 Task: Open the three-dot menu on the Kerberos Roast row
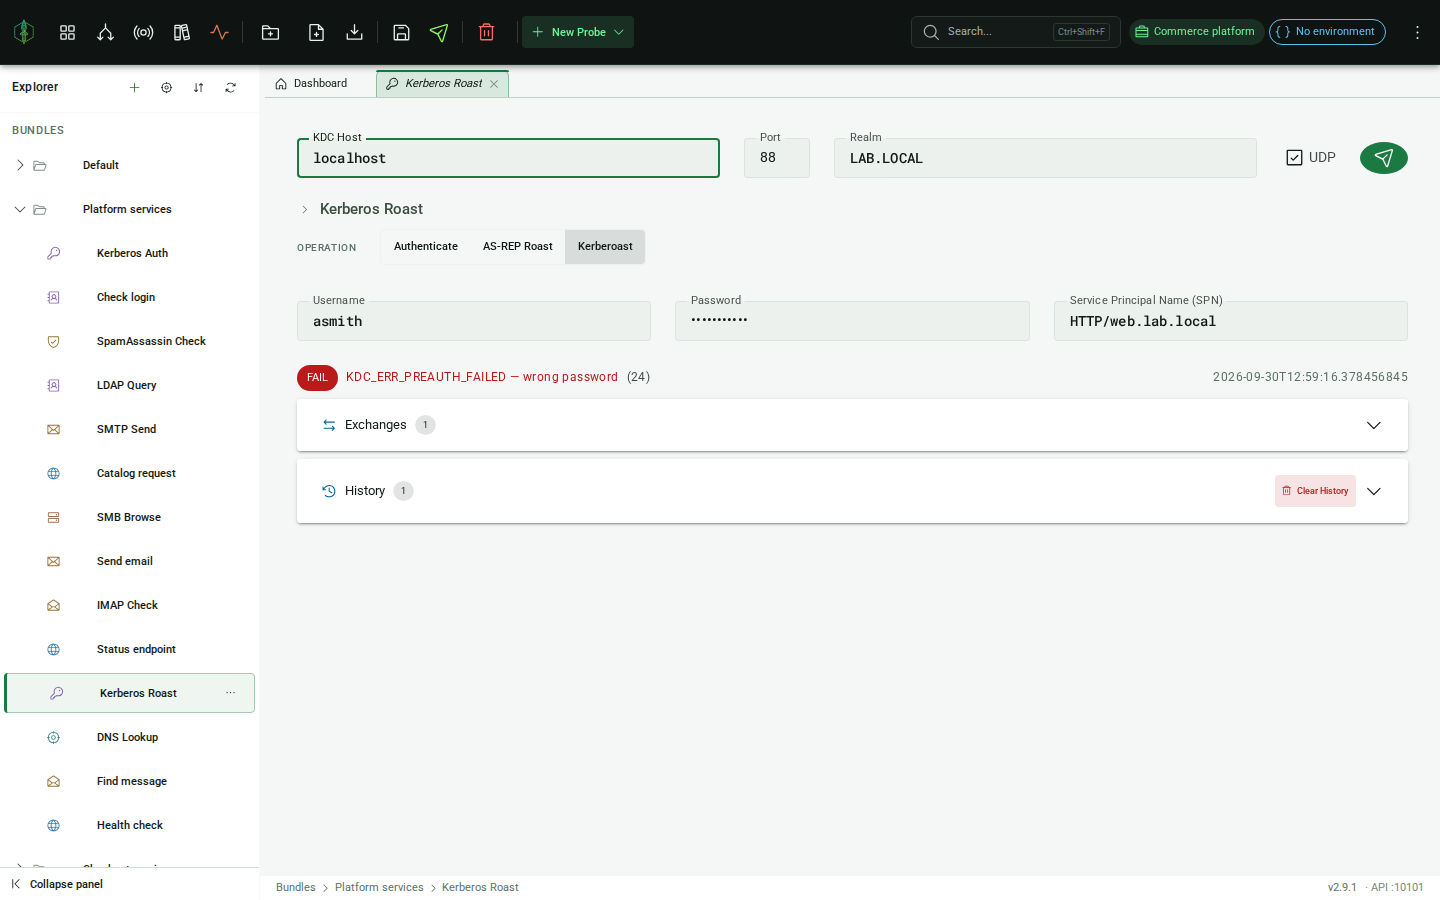click(x=231, y=693)
